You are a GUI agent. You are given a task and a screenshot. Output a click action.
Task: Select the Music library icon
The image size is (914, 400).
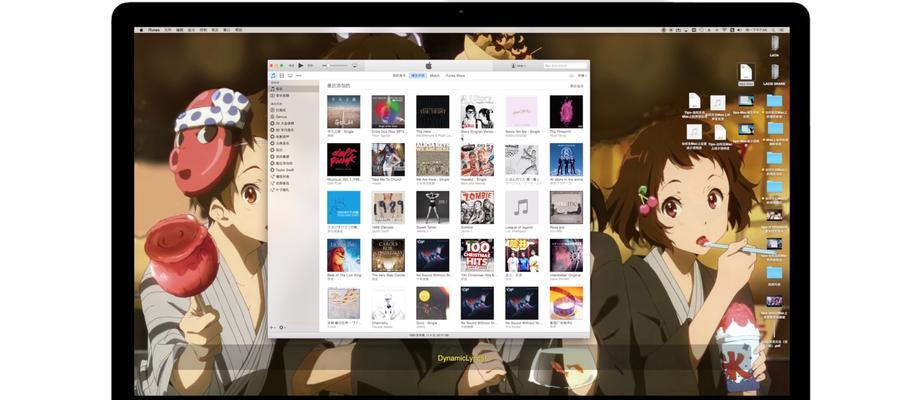[273, 75]
